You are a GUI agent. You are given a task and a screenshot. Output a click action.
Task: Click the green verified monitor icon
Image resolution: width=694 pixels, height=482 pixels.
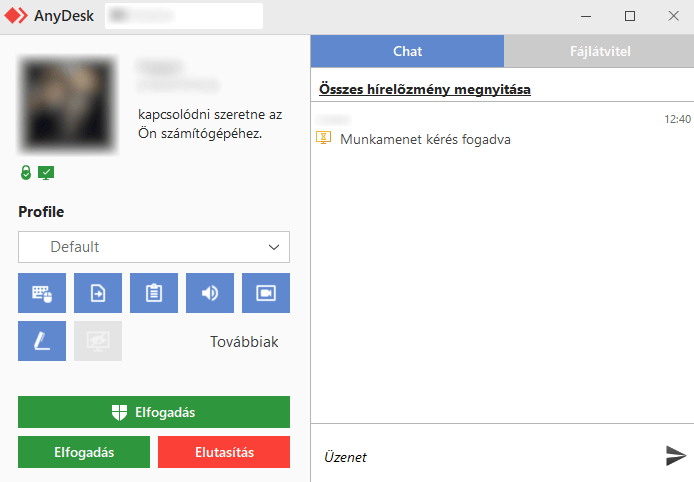[x=46, y=173]
